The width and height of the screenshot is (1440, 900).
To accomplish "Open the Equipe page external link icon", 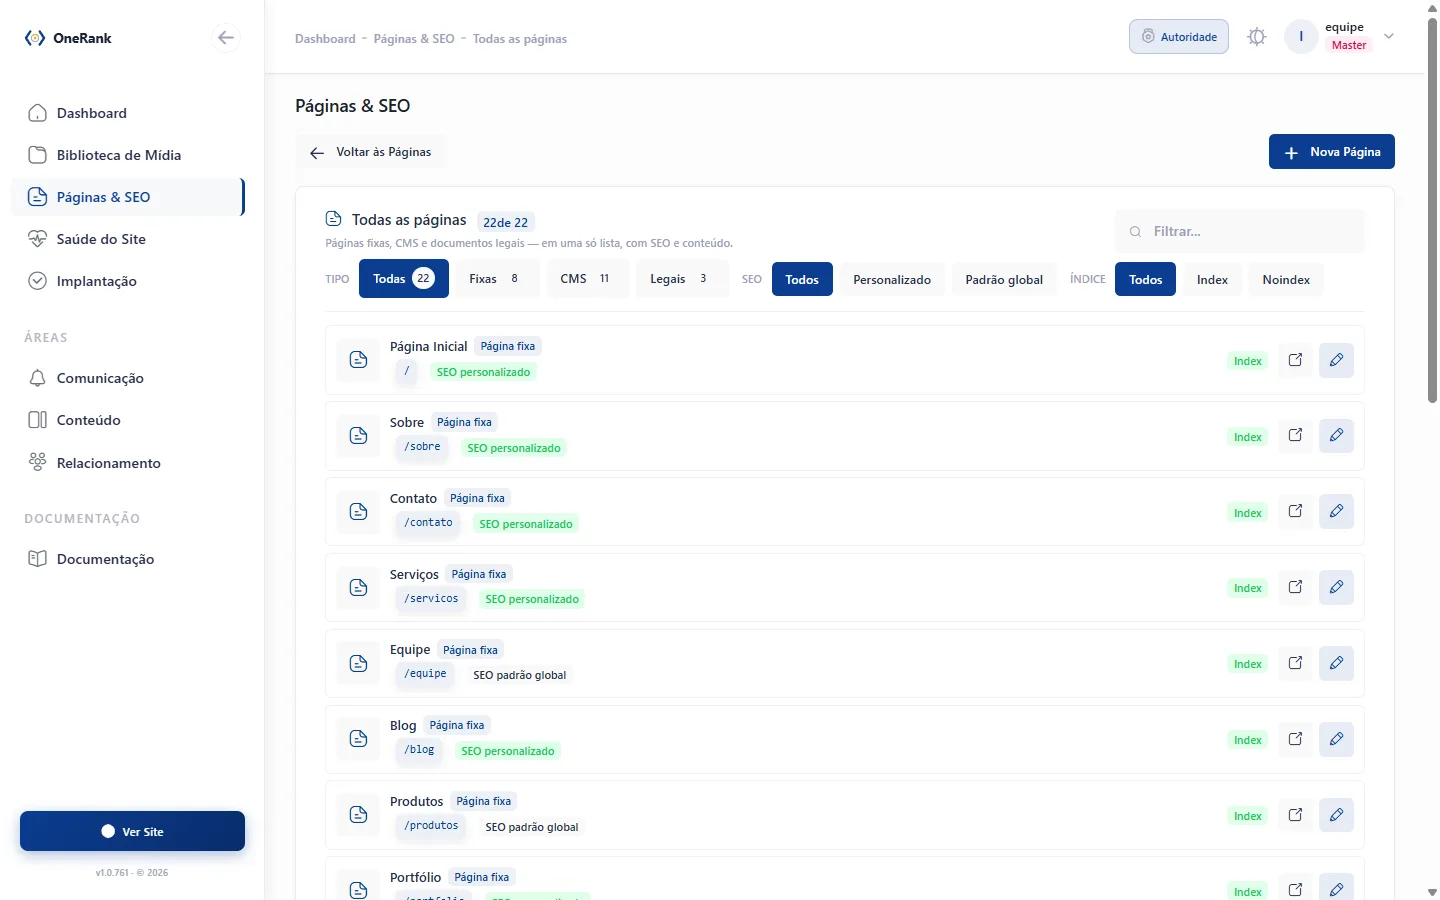I will point(1295,663).
